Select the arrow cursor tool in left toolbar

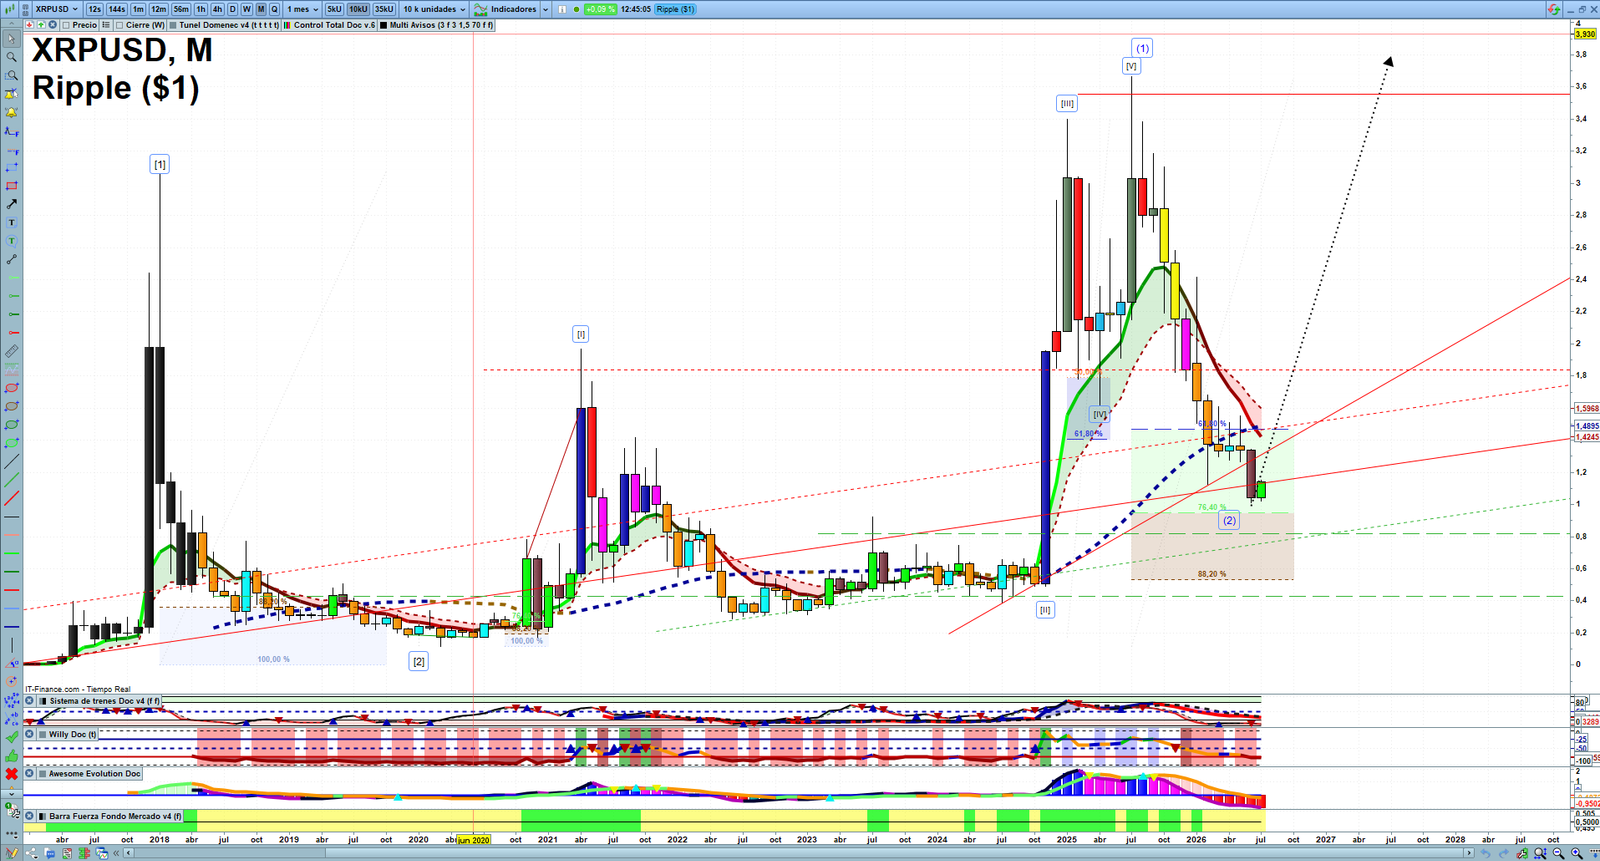(12, 39)
